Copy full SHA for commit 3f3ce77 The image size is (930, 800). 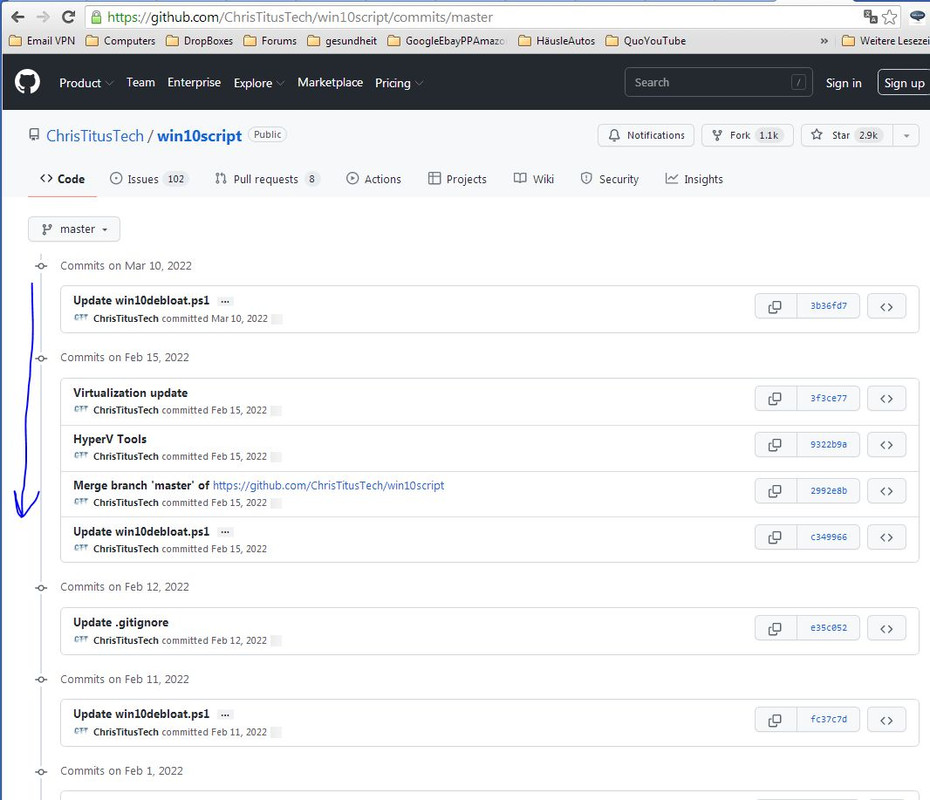click(775, 399)
